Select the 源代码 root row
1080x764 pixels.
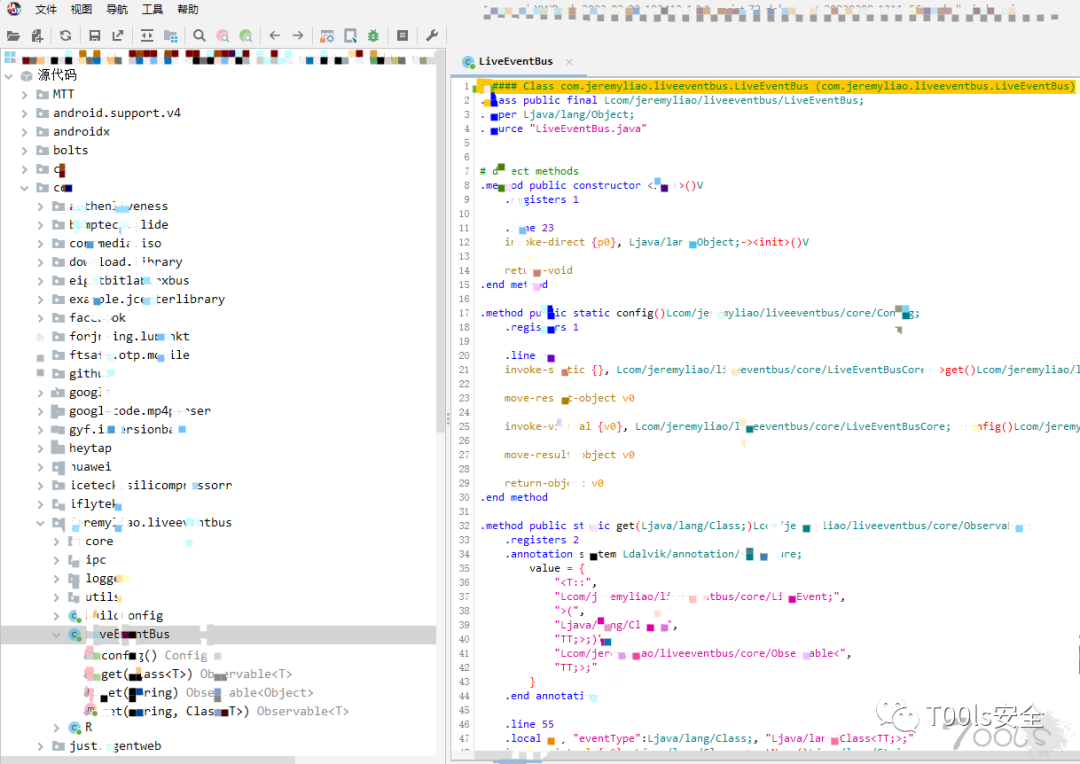[56, 76]
